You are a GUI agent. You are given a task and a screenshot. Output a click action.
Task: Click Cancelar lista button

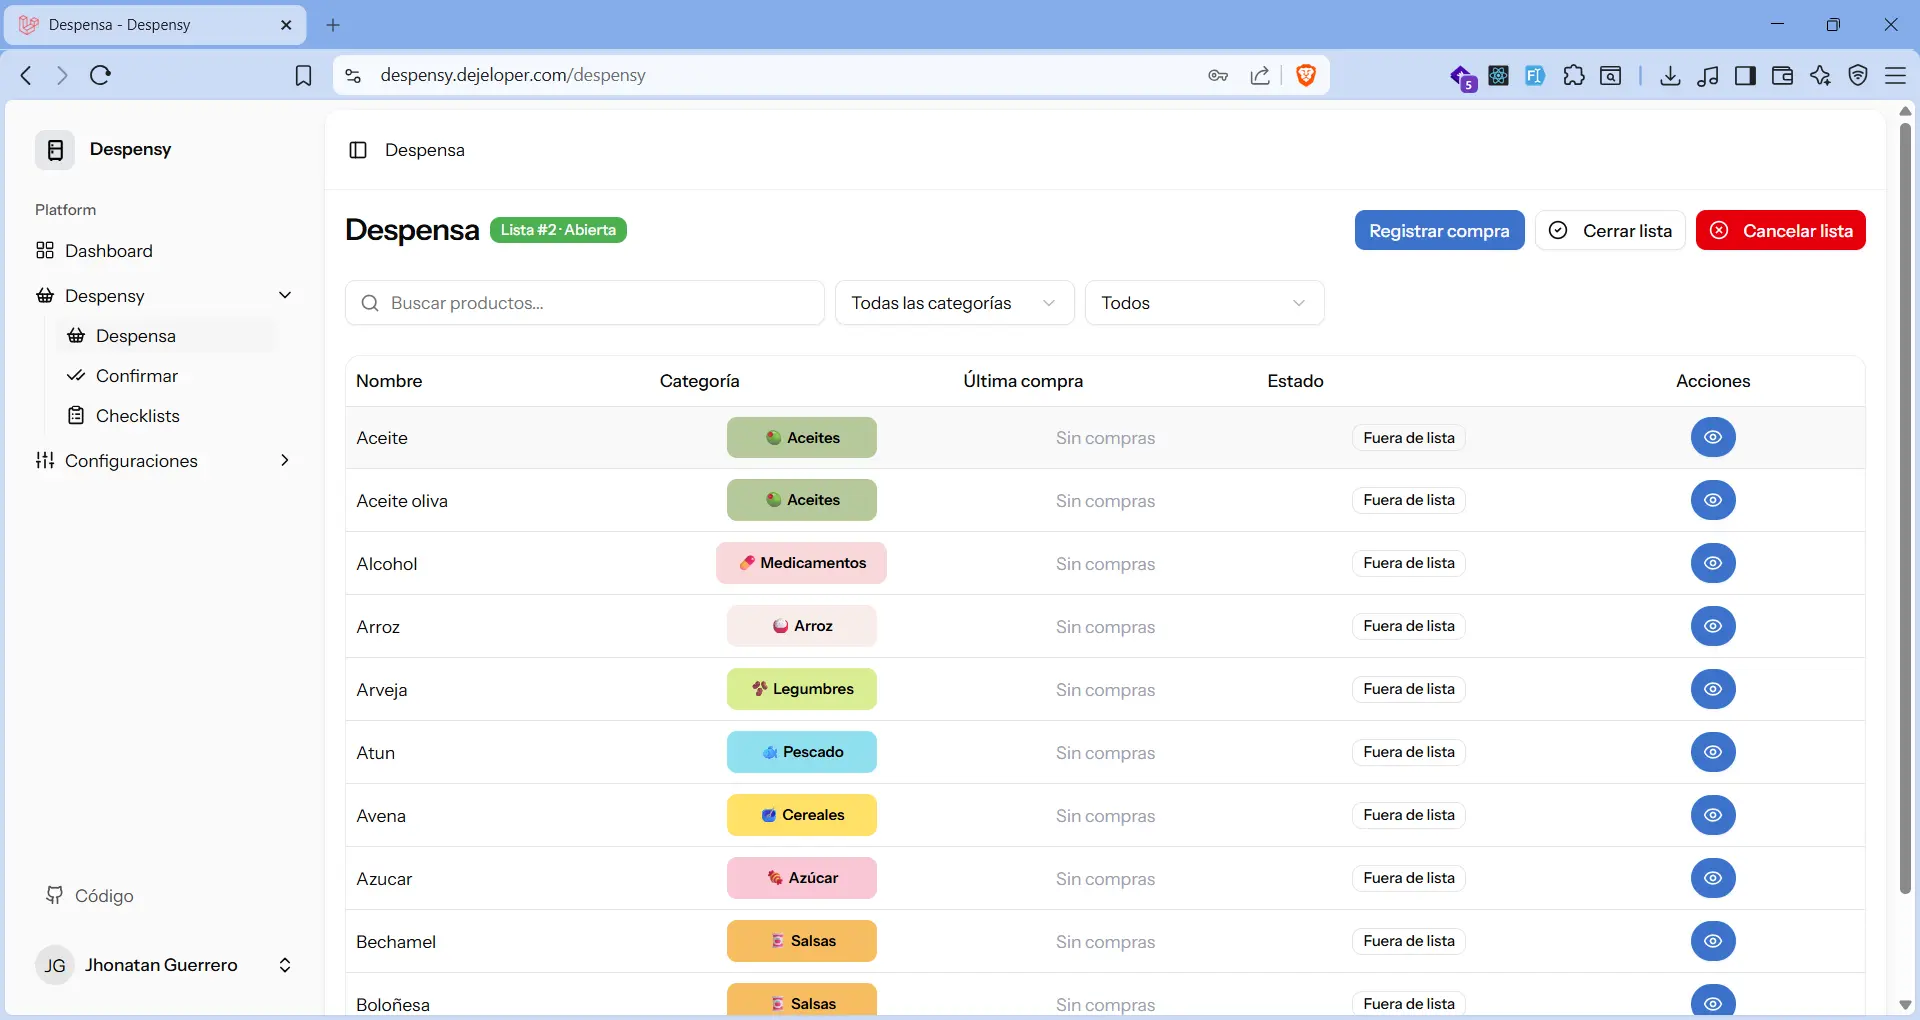1780,231
